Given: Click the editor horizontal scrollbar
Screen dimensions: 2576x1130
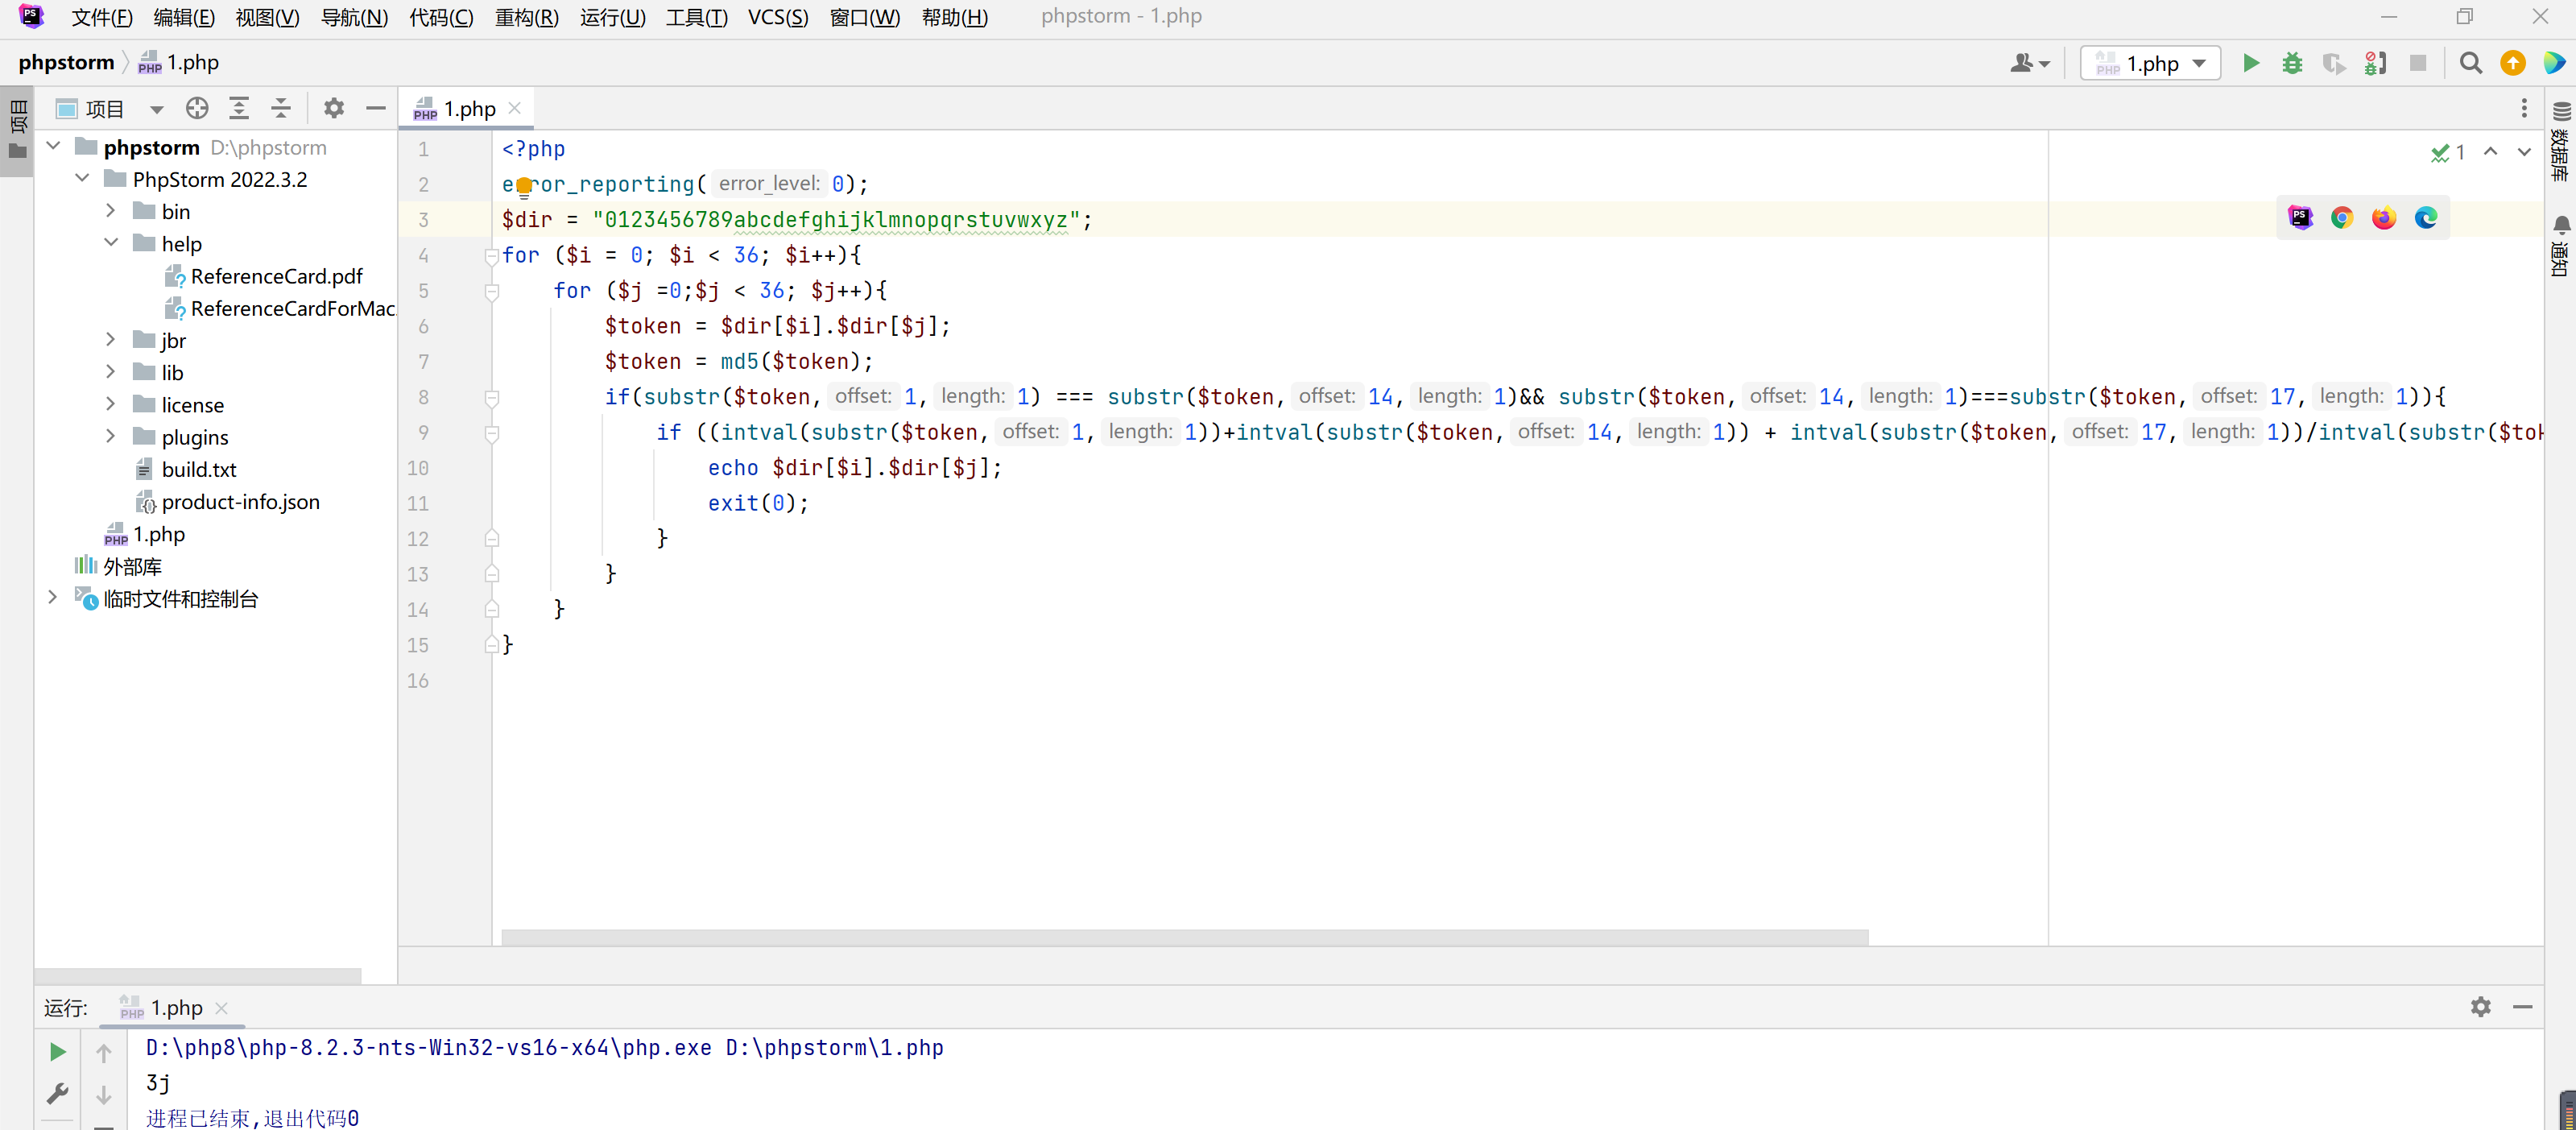Looking at the screenshot, I should (x=1184, y=937).
